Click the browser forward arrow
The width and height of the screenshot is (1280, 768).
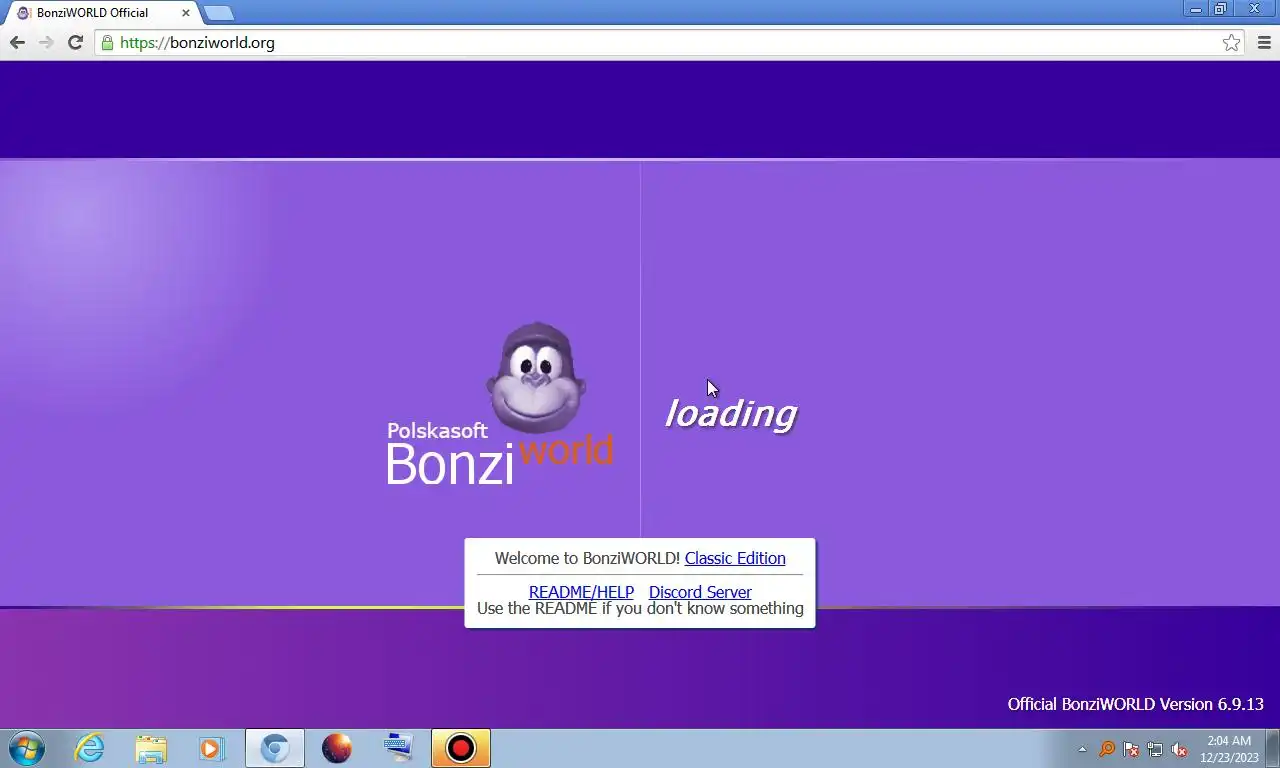coord(46,42)
